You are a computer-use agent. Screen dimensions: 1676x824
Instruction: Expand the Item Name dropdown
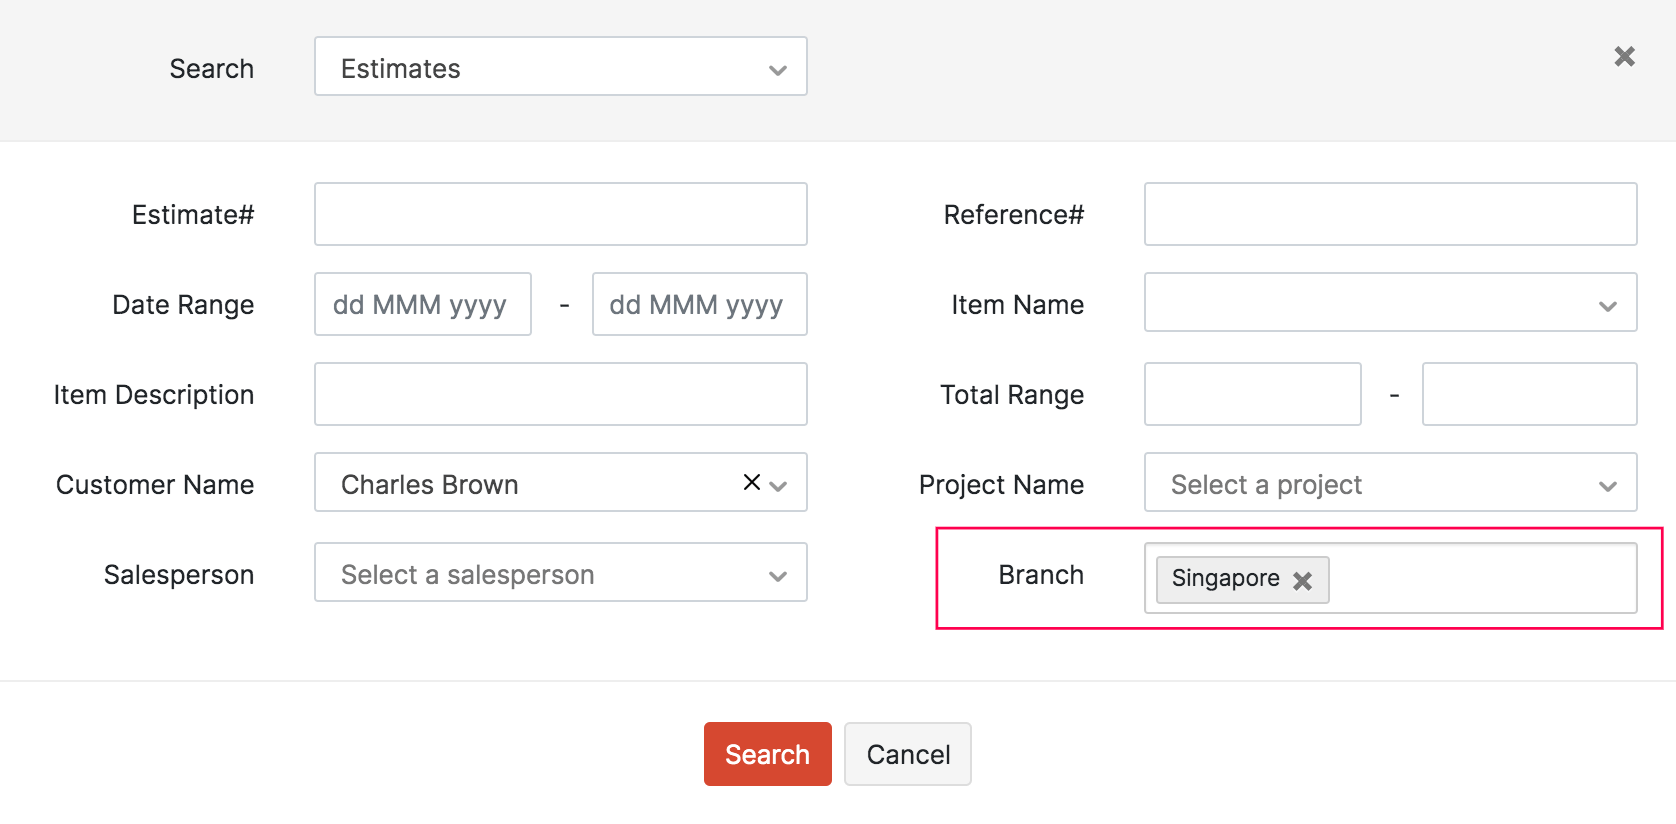(x=1390, y=303)
